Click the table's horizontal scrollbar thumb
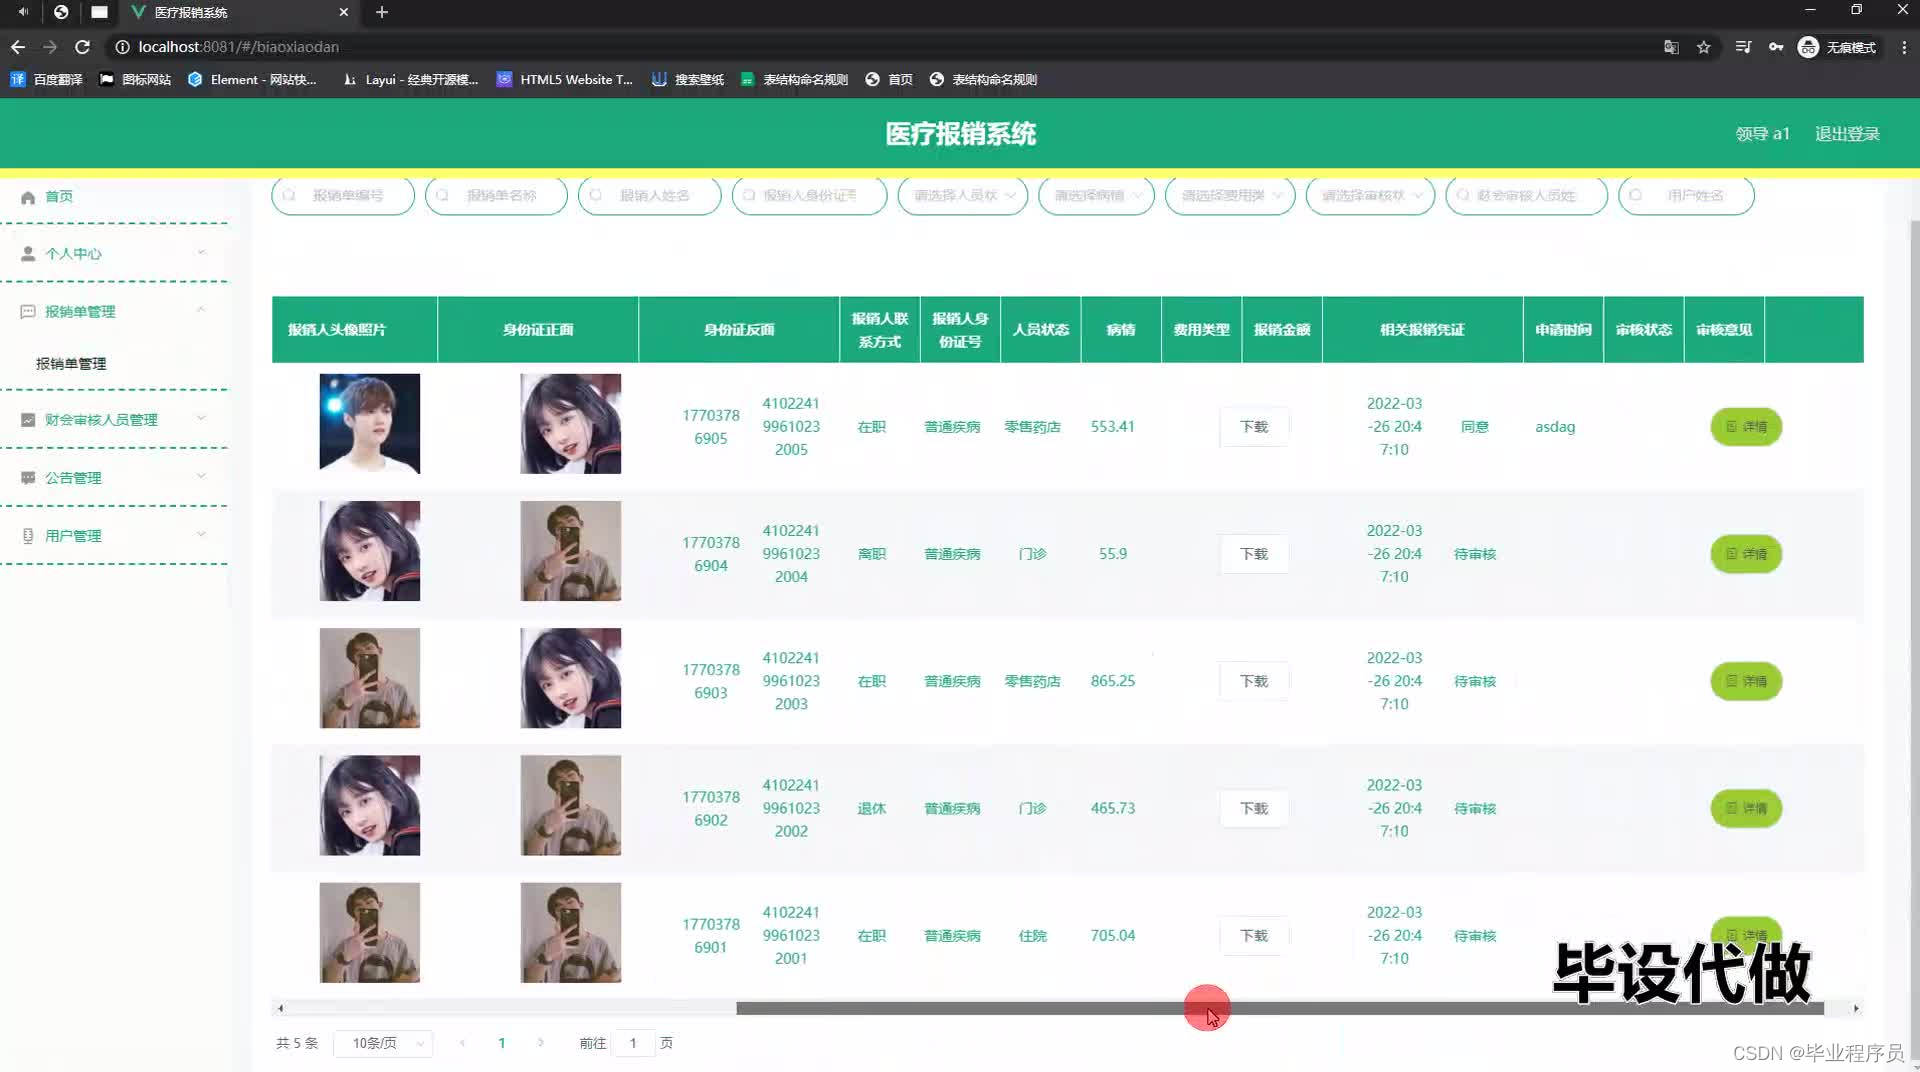This screenshot has height=1072, width=1920. (x=1280, y=1009)
